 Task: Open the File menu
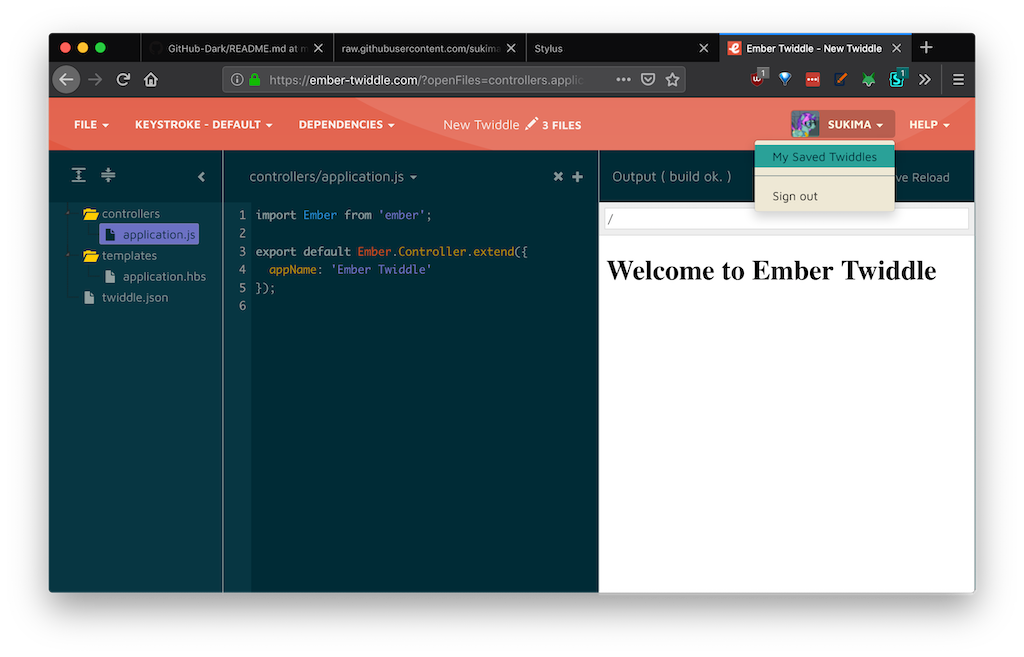91,125
